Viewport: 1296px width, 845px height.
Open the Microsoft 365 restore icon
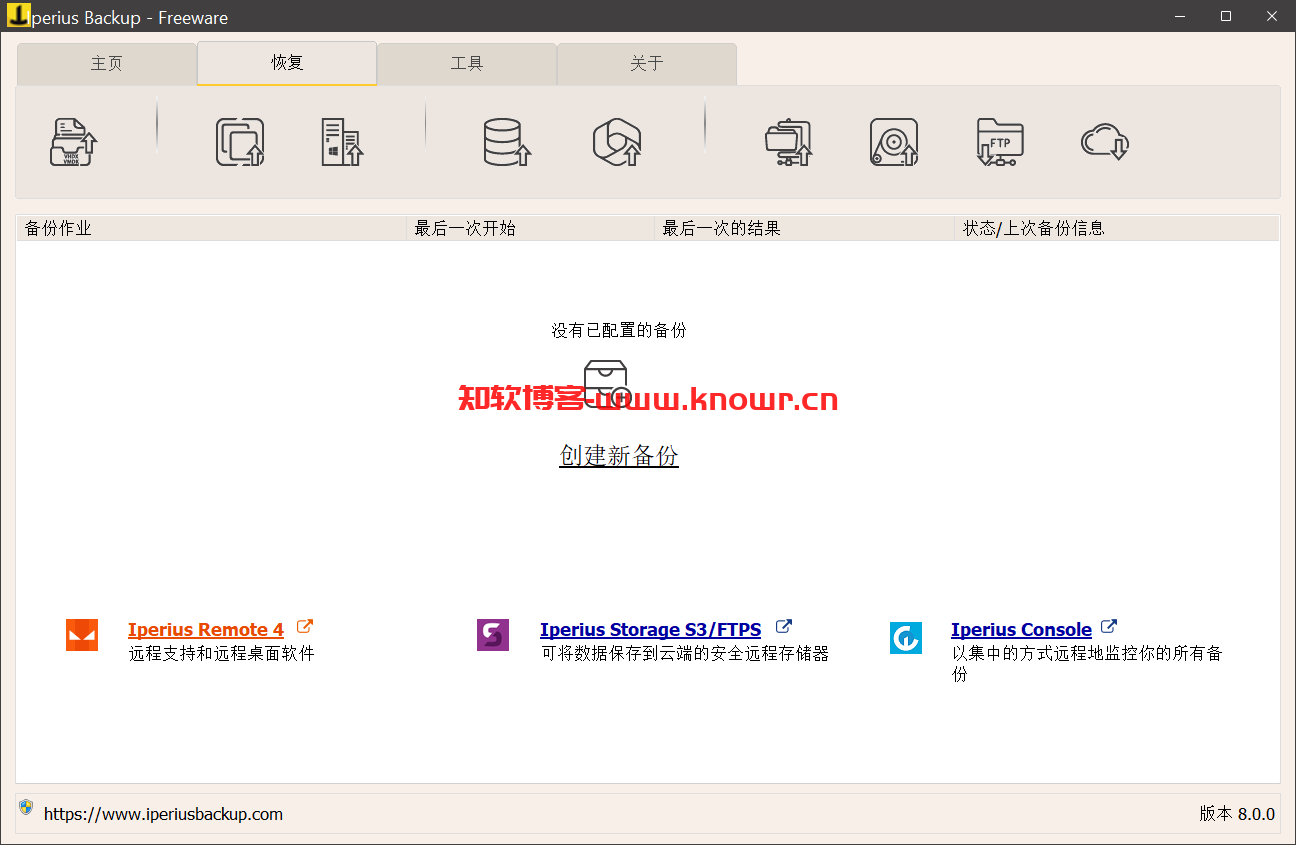pyautogui.click(x=617, y=142)
